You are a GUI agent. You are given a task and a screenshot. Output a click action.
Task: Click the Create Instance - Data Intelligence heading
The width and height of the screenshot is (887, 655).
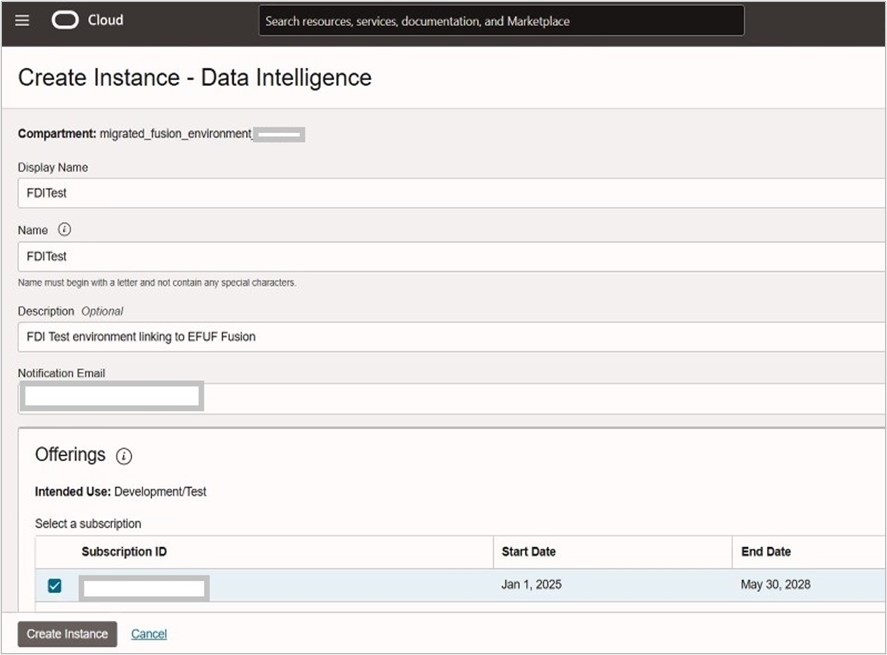[x=195, y=78]
